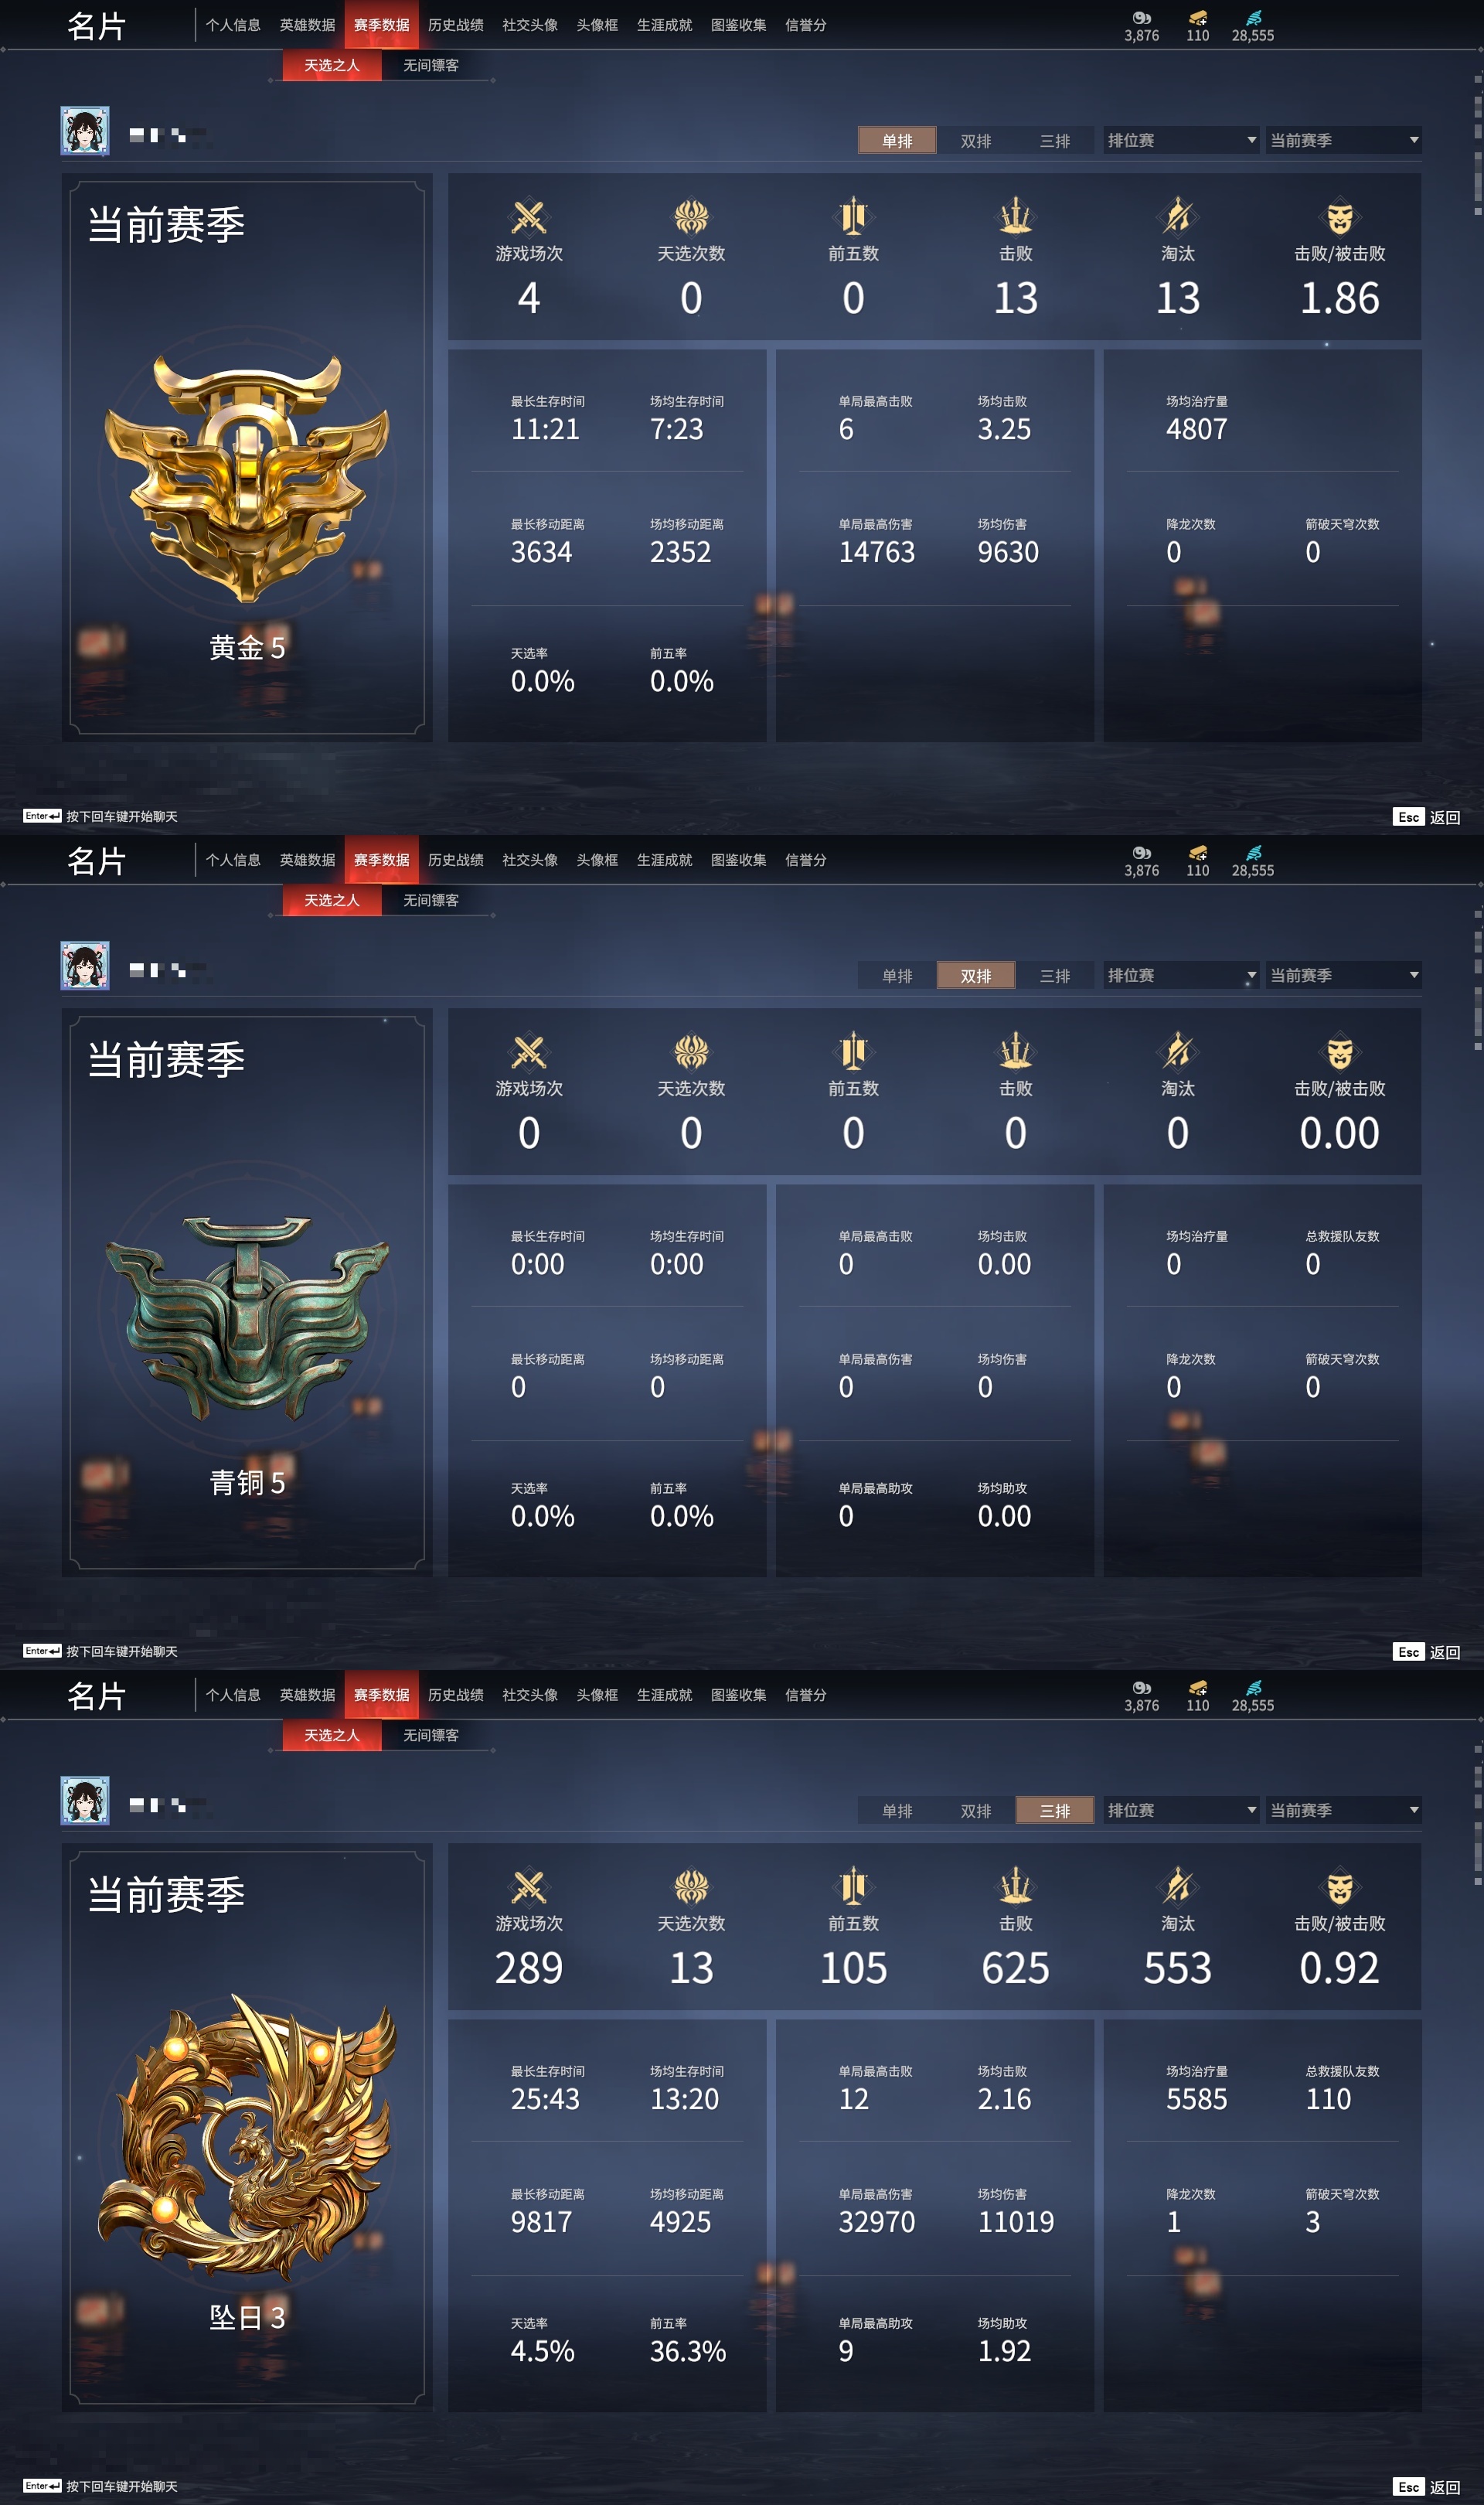Image resolution: width=1484 pixels, height=2505 pixels.
Task: Switch to 无间镖客 tab on 坠日 3 page
Action: click(x=431, y=1735)
